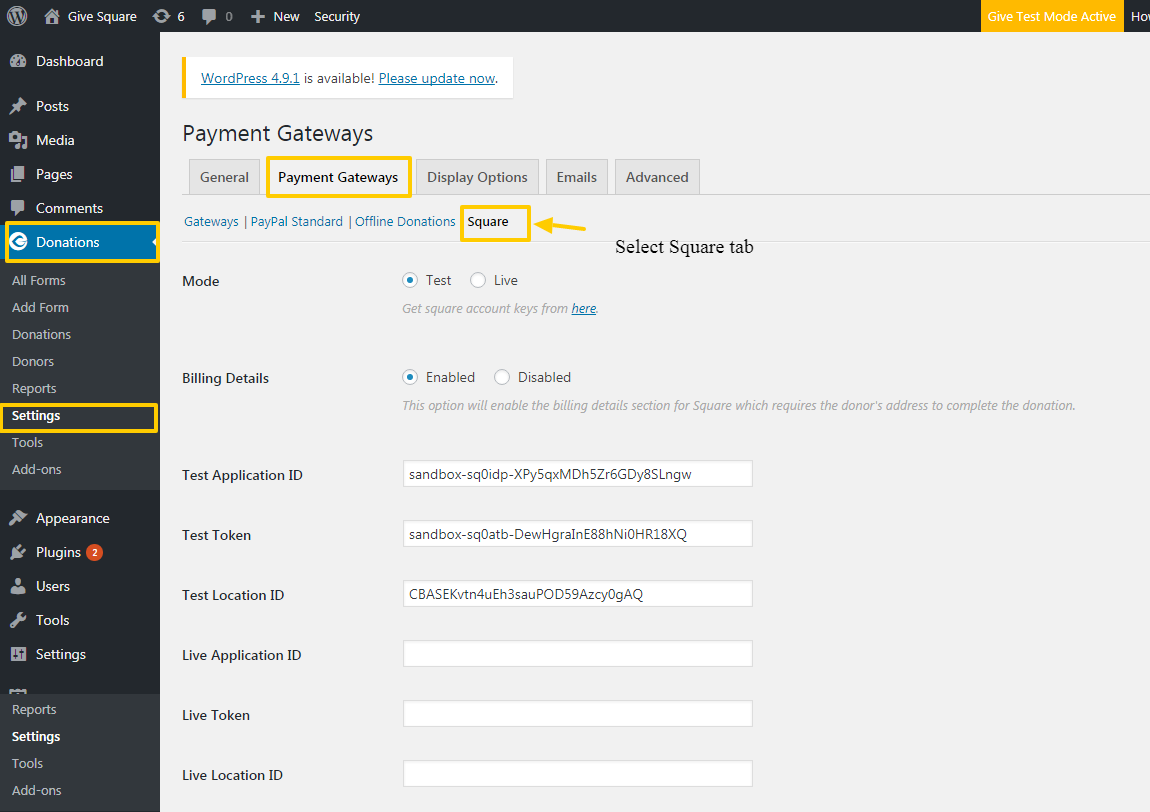Viewport: 1150px width, 812px height.
Task: Click the Media library icon
Action: coord(18,140)
